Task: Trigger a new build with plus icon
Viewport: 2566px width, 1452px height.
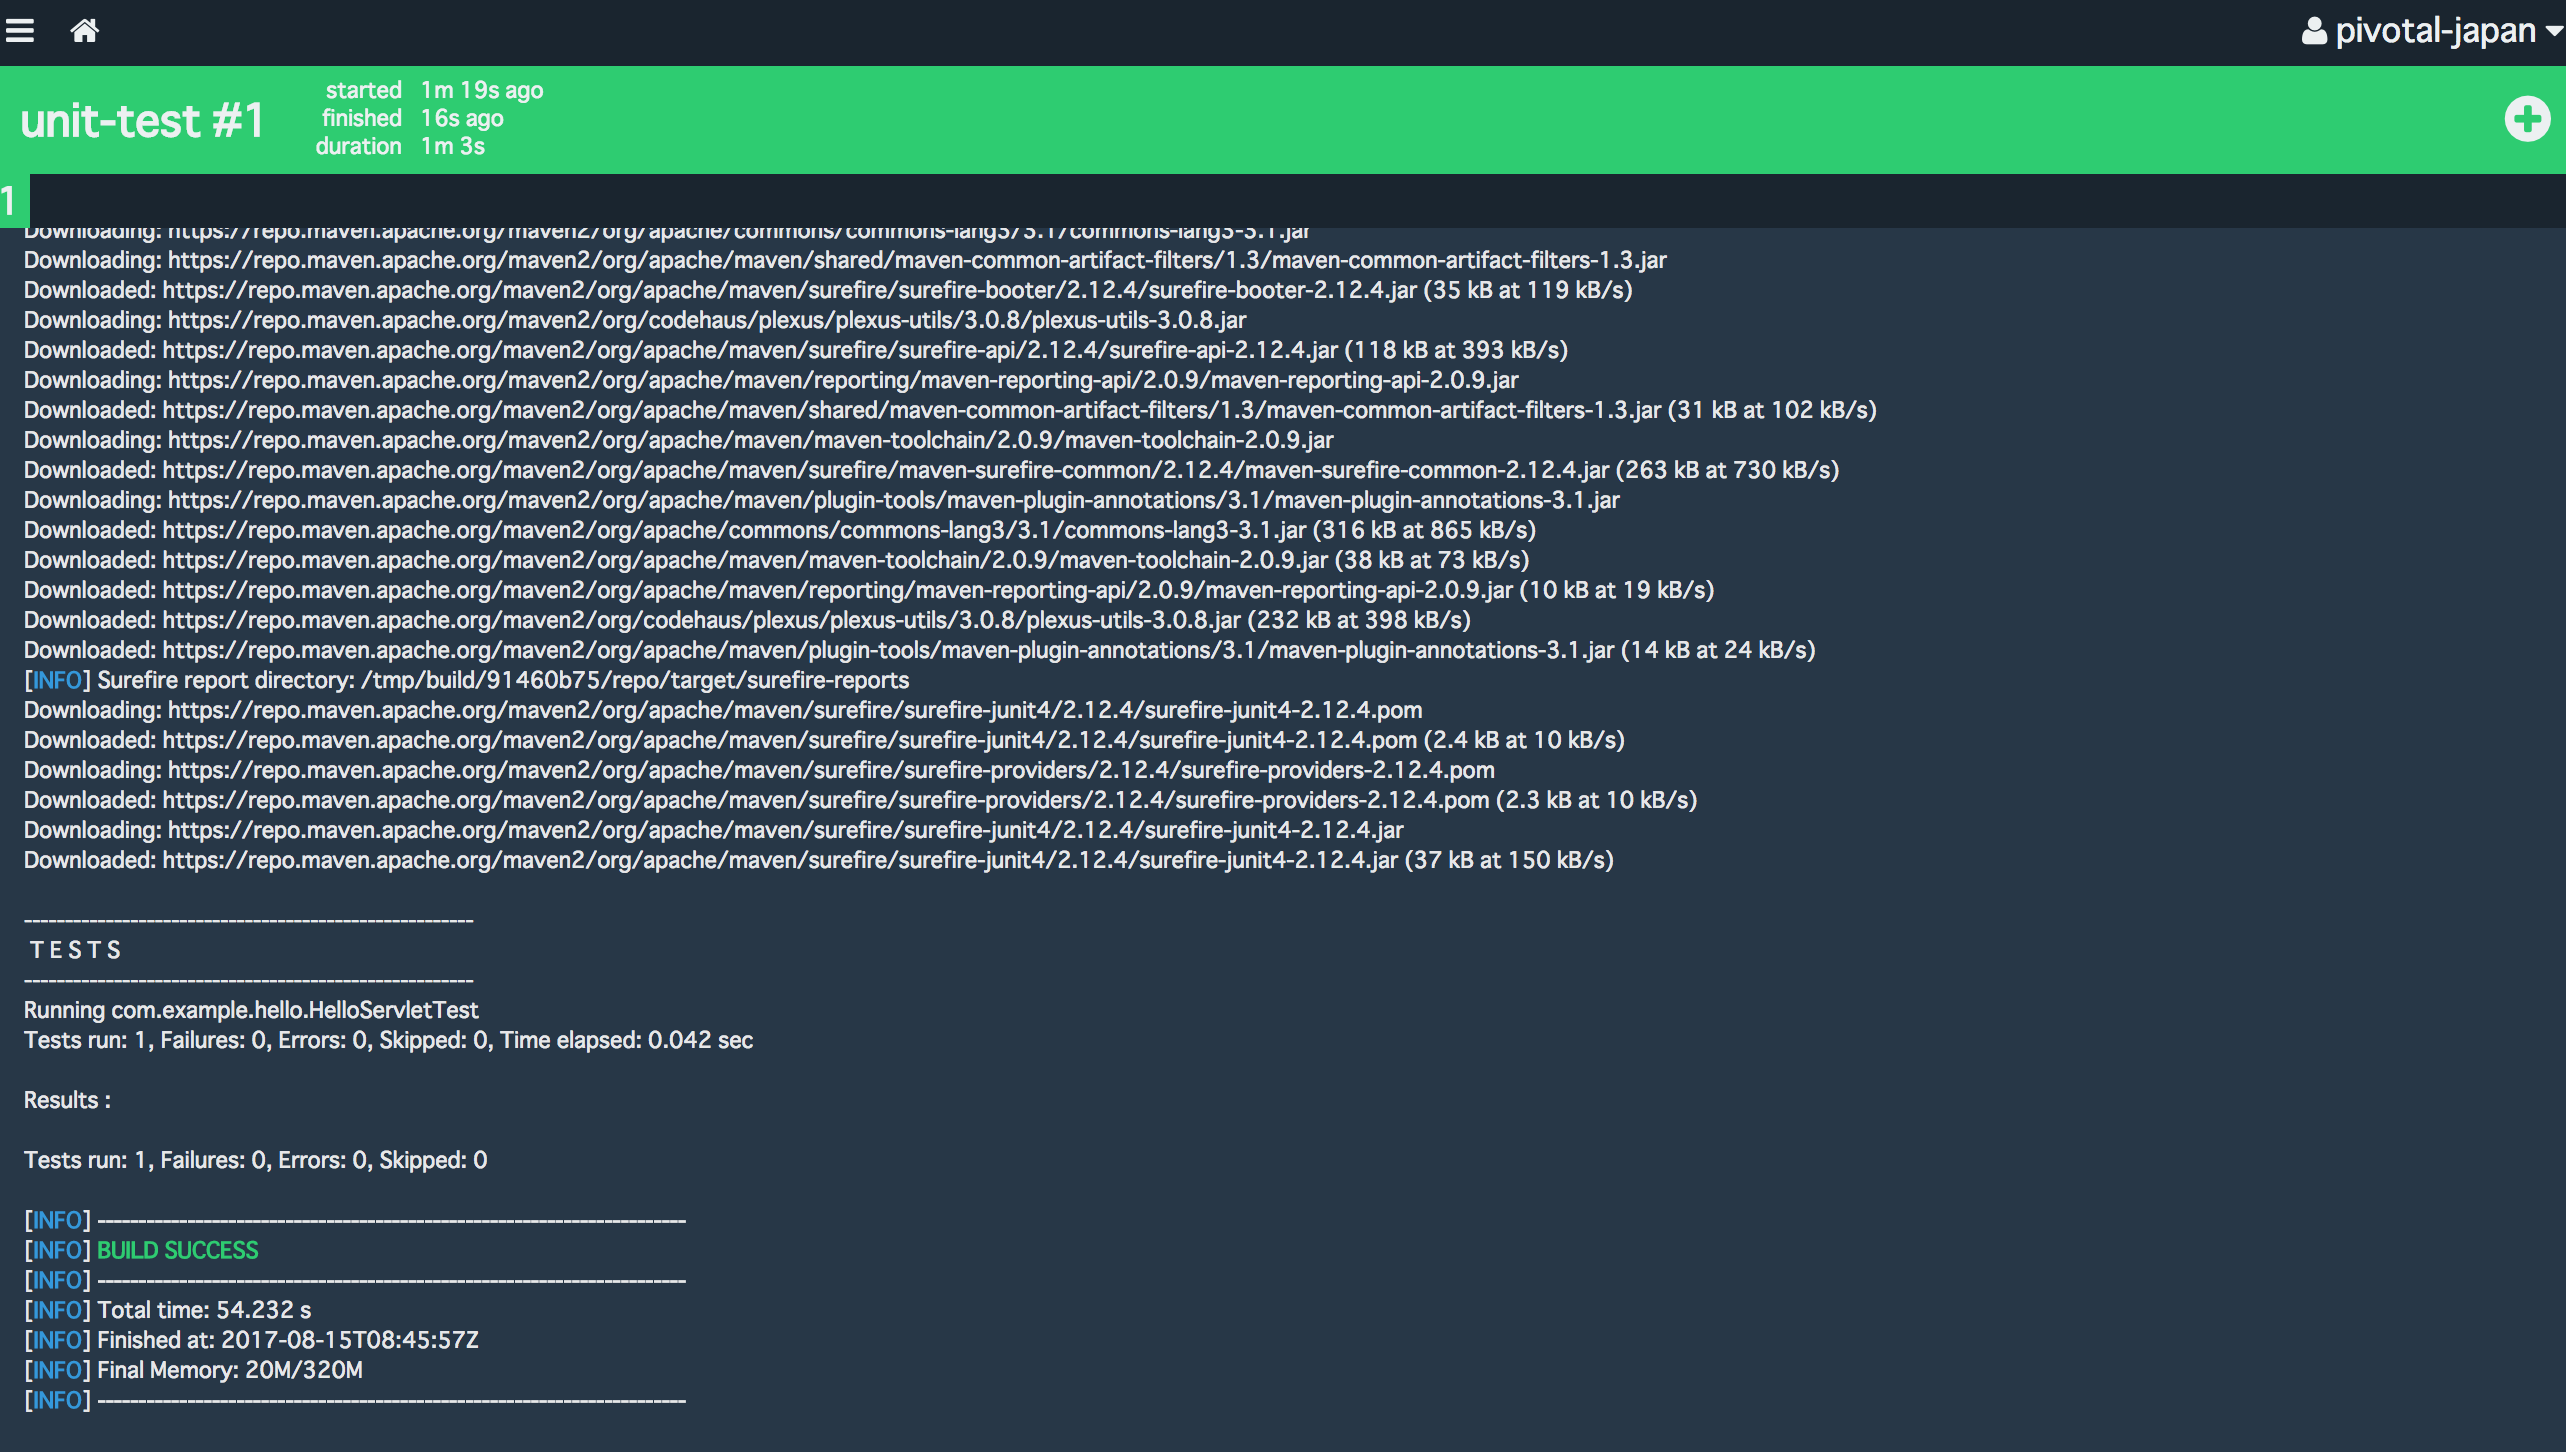Action: click(x=2526, y=120)
